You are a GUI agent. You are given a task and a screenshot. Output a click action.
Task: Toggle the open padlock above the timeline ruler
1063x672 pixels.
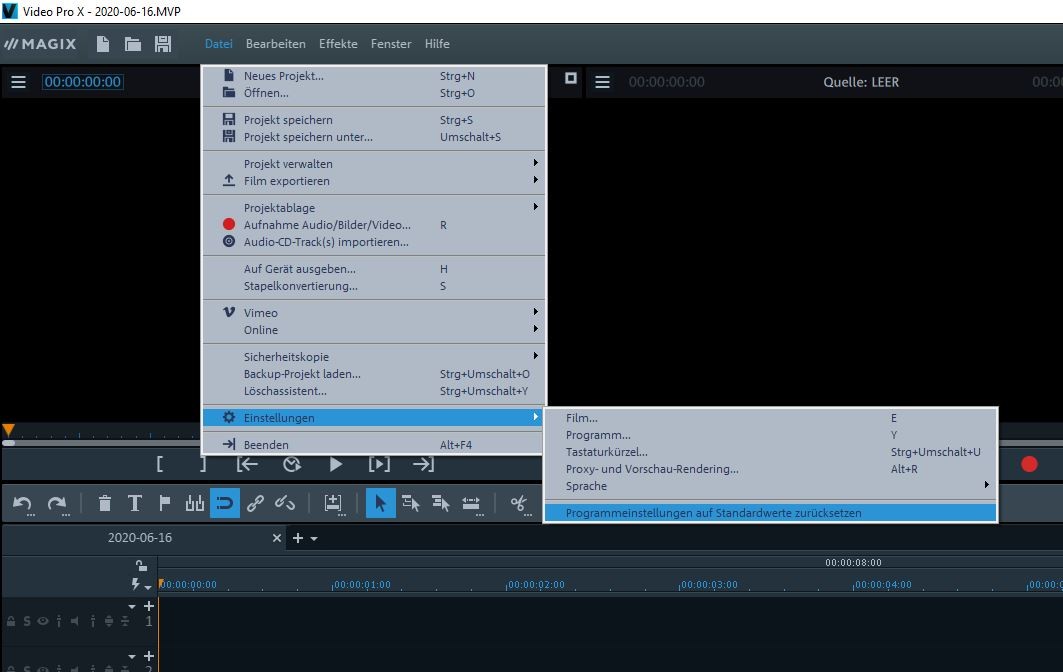[141, 566]
